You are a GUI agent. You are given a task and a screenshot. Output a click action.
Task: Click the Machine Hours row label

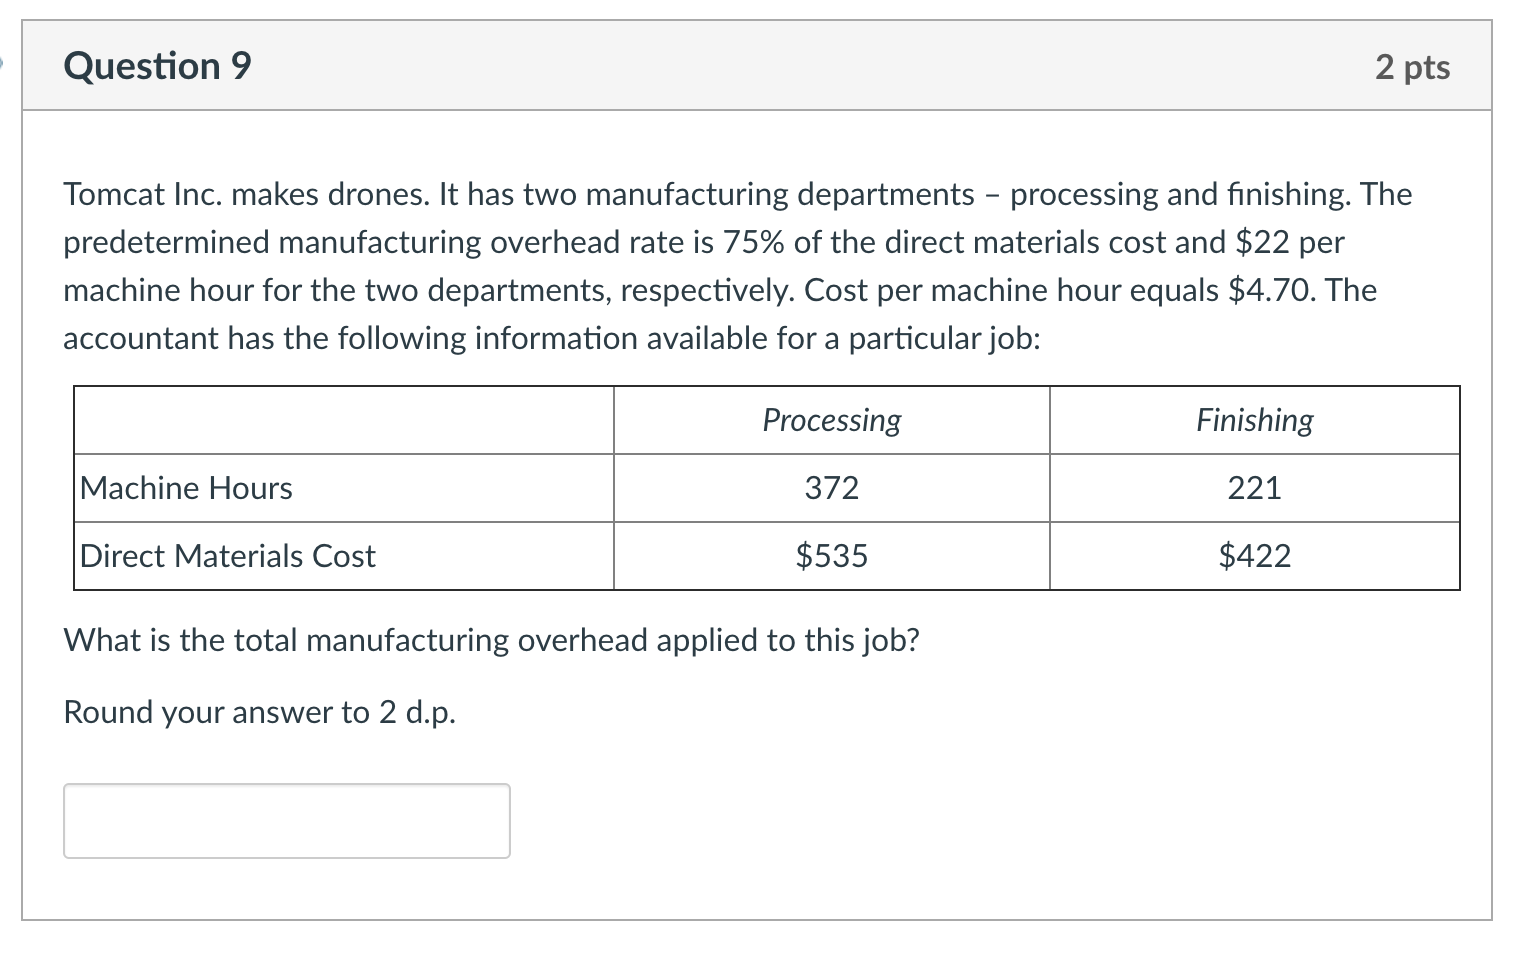[x=186, y=488]
